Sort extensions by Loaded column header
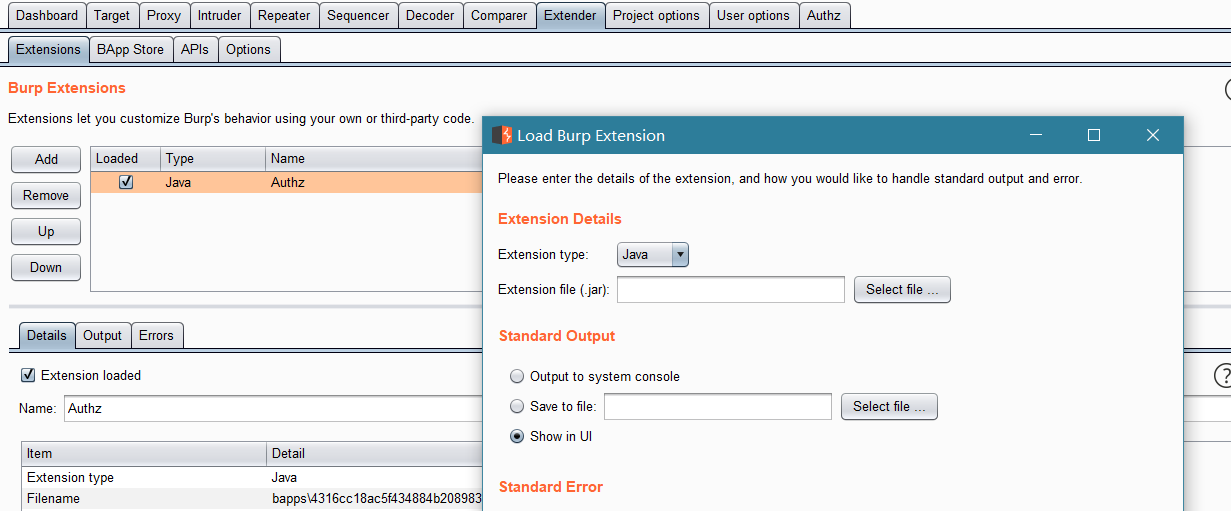The height and width of the screenshot is (511, 1231). 125,158
